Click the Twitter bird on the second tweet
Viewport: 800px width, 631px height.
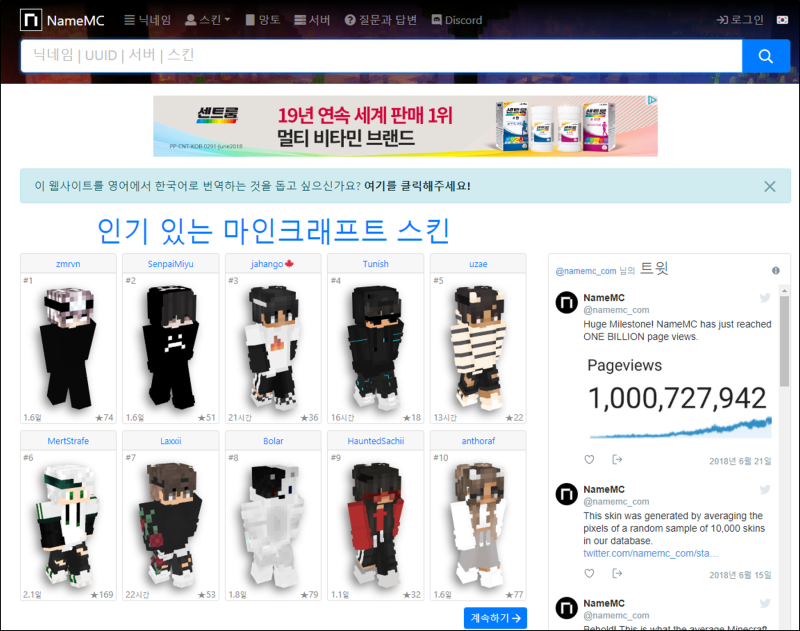coord(765,490)
